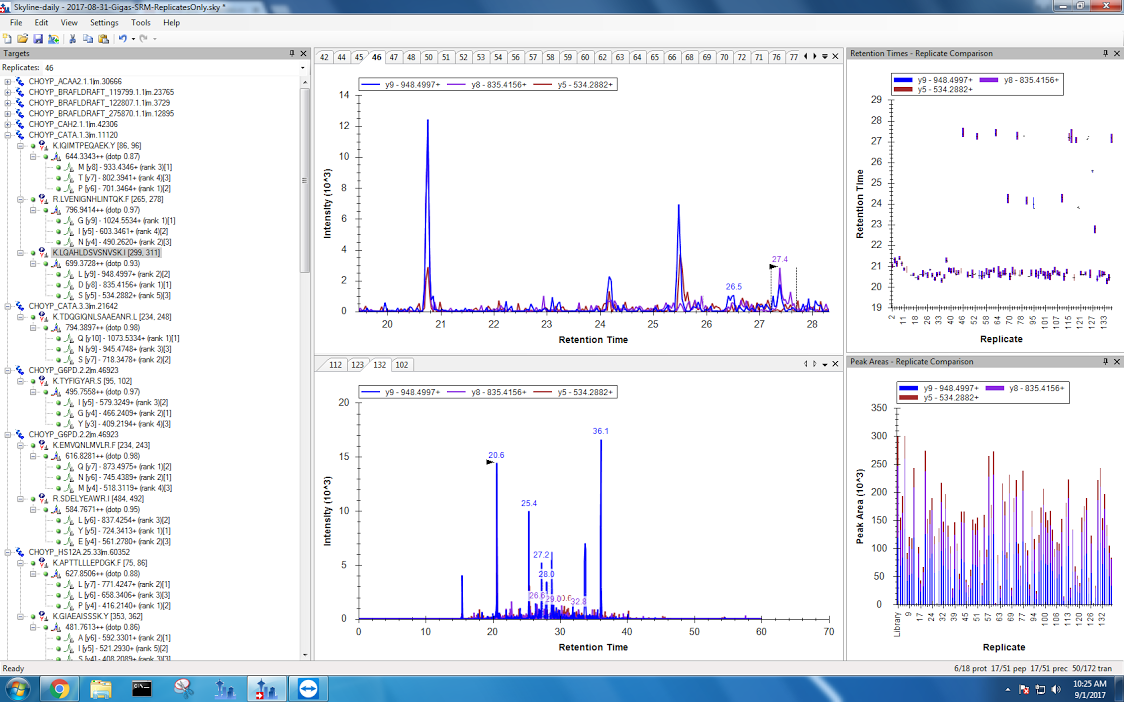Viewport: 1124px width, 702px height.
Task: Click the New Document toolbar icon
Action: click(8, 38)
